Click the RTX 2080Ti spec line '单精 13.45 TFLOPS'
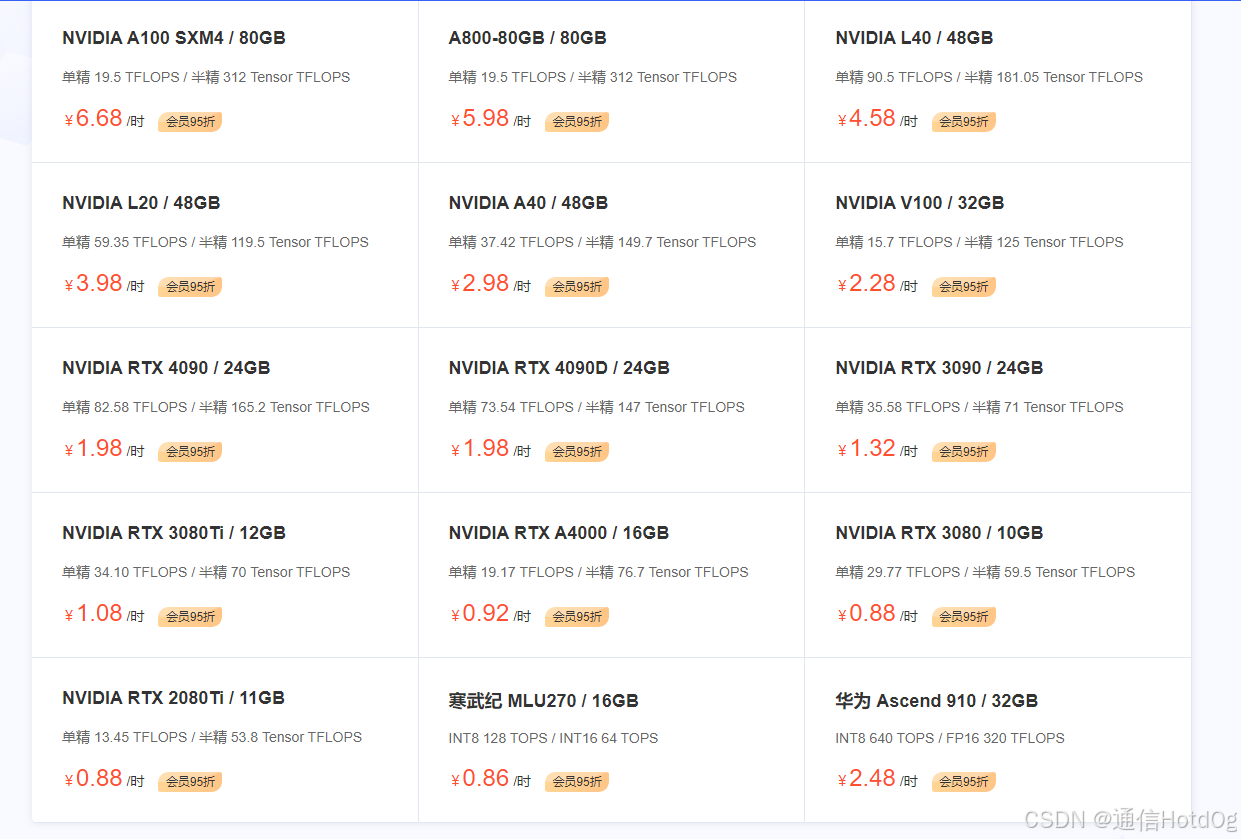 tap(212, 737)
